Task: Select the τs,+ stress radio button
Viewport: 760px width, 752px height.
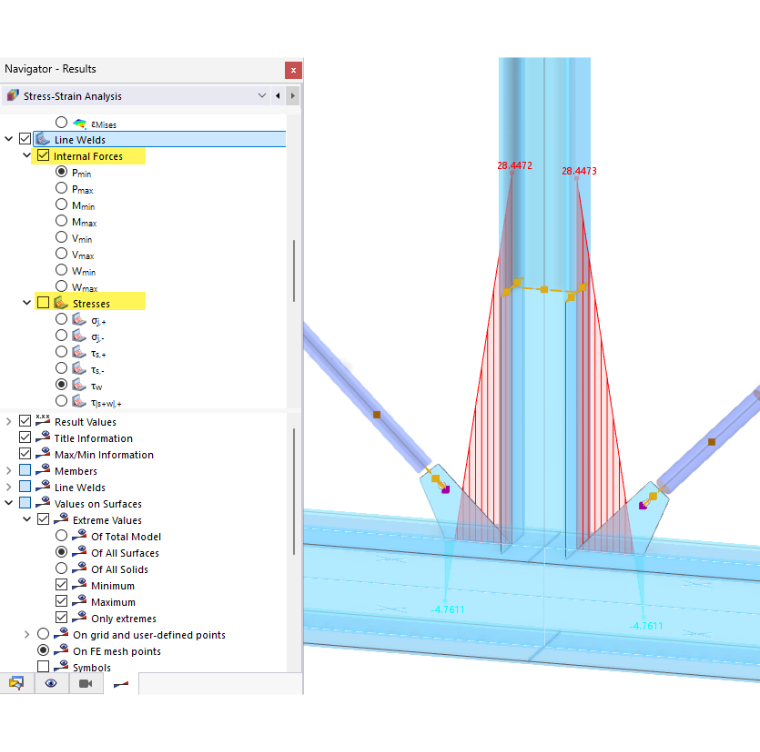Action: pos(61,352)
